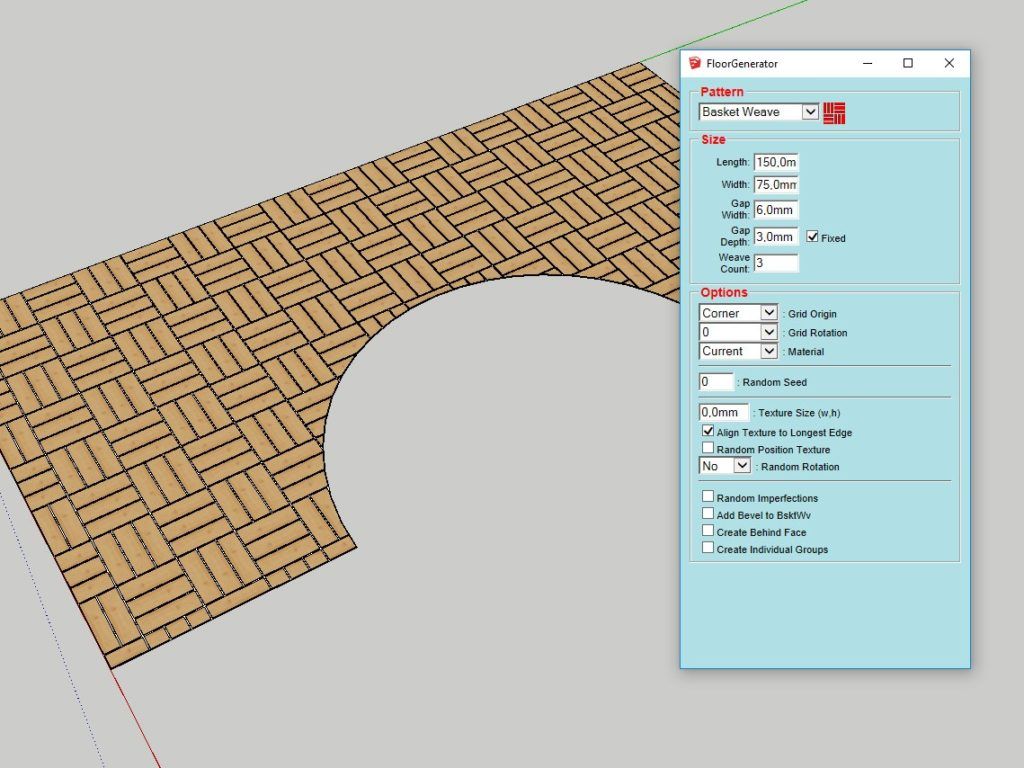Click the Random Seed input field

tap(716, 381)
